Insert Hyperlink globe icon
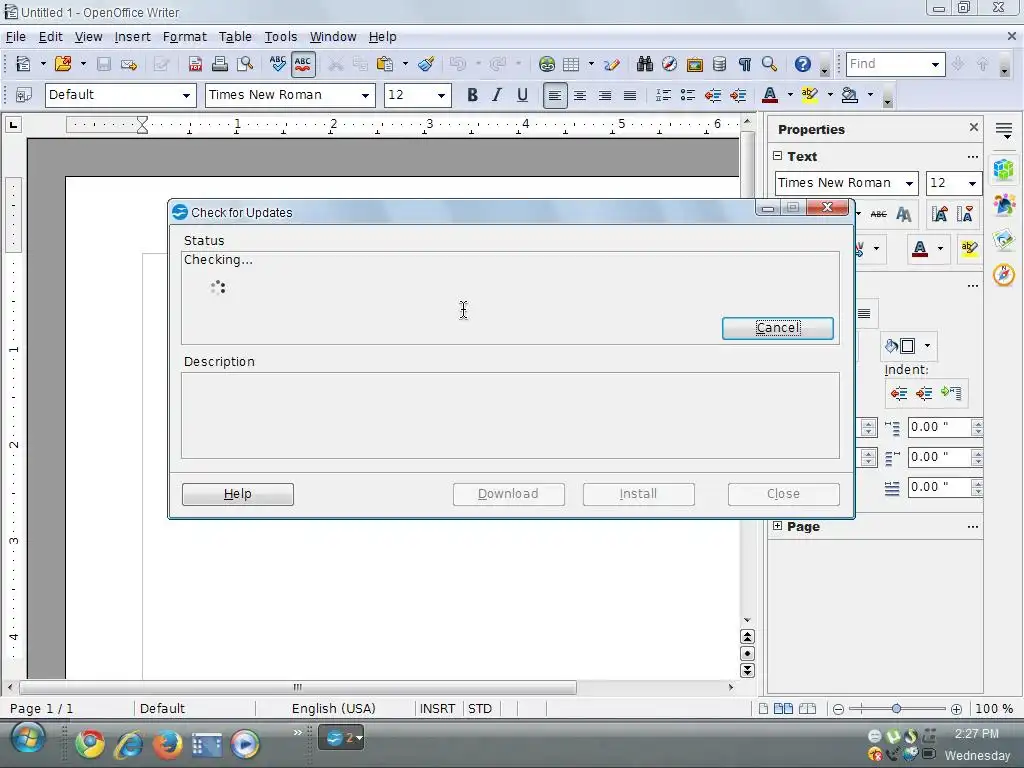 pos(547,64)
